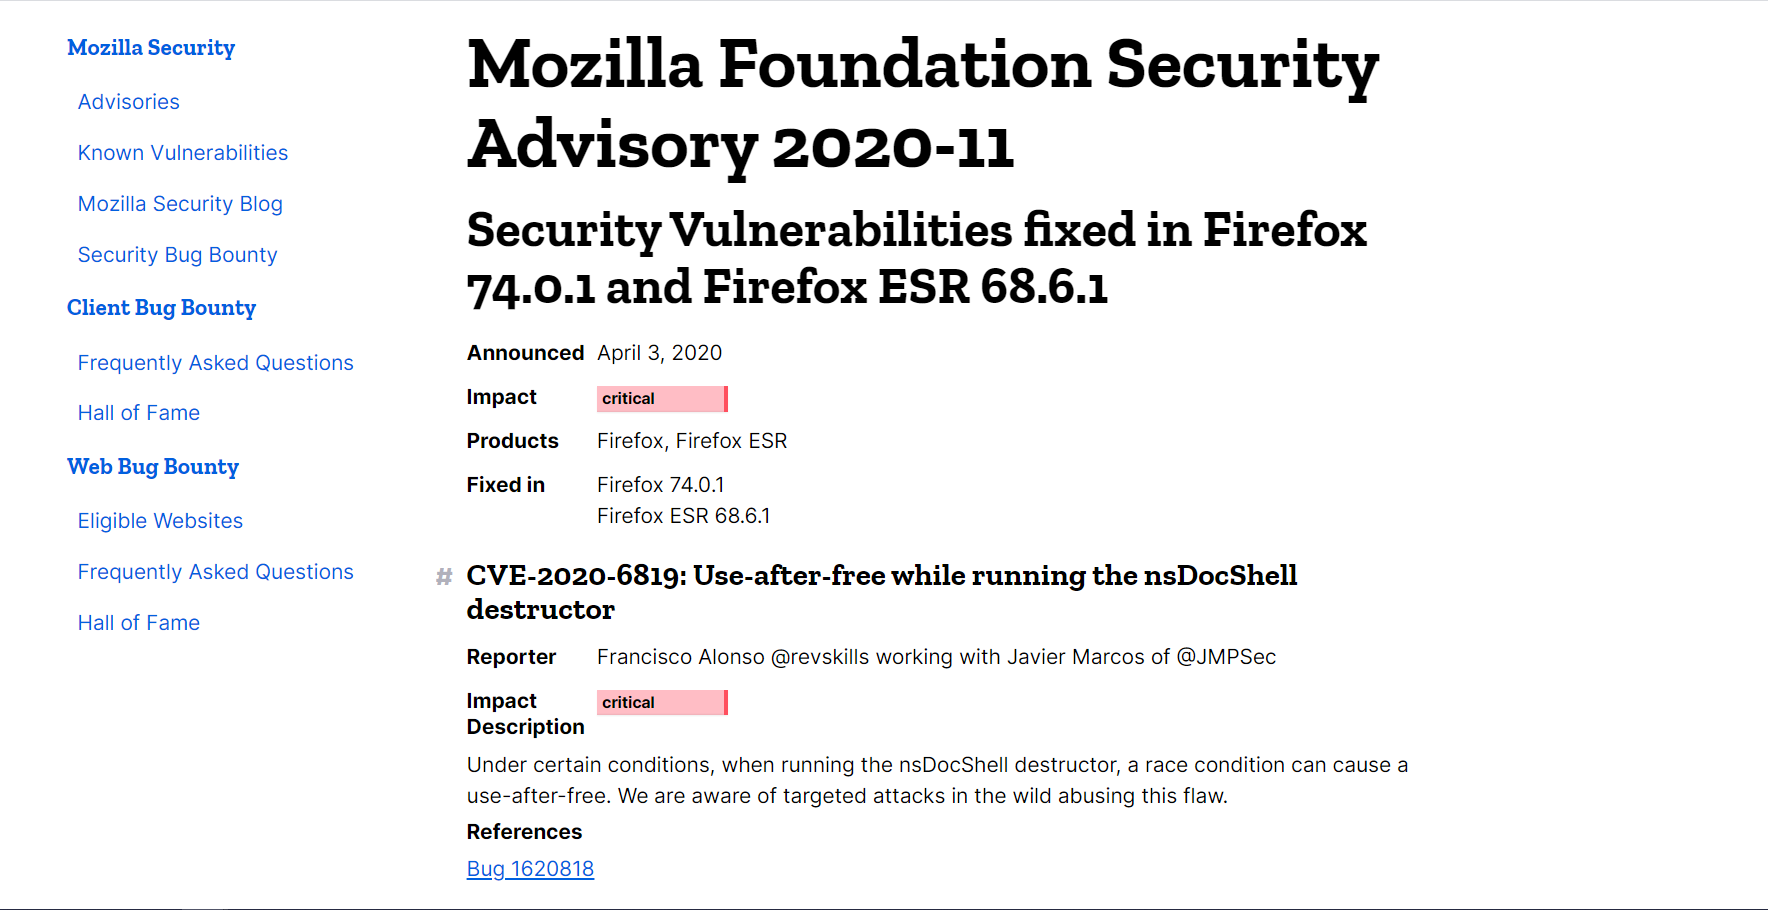Screen dimensions: 1768x910
Task: Click the critical impact badge under Announced
Action: pos(661,398)
